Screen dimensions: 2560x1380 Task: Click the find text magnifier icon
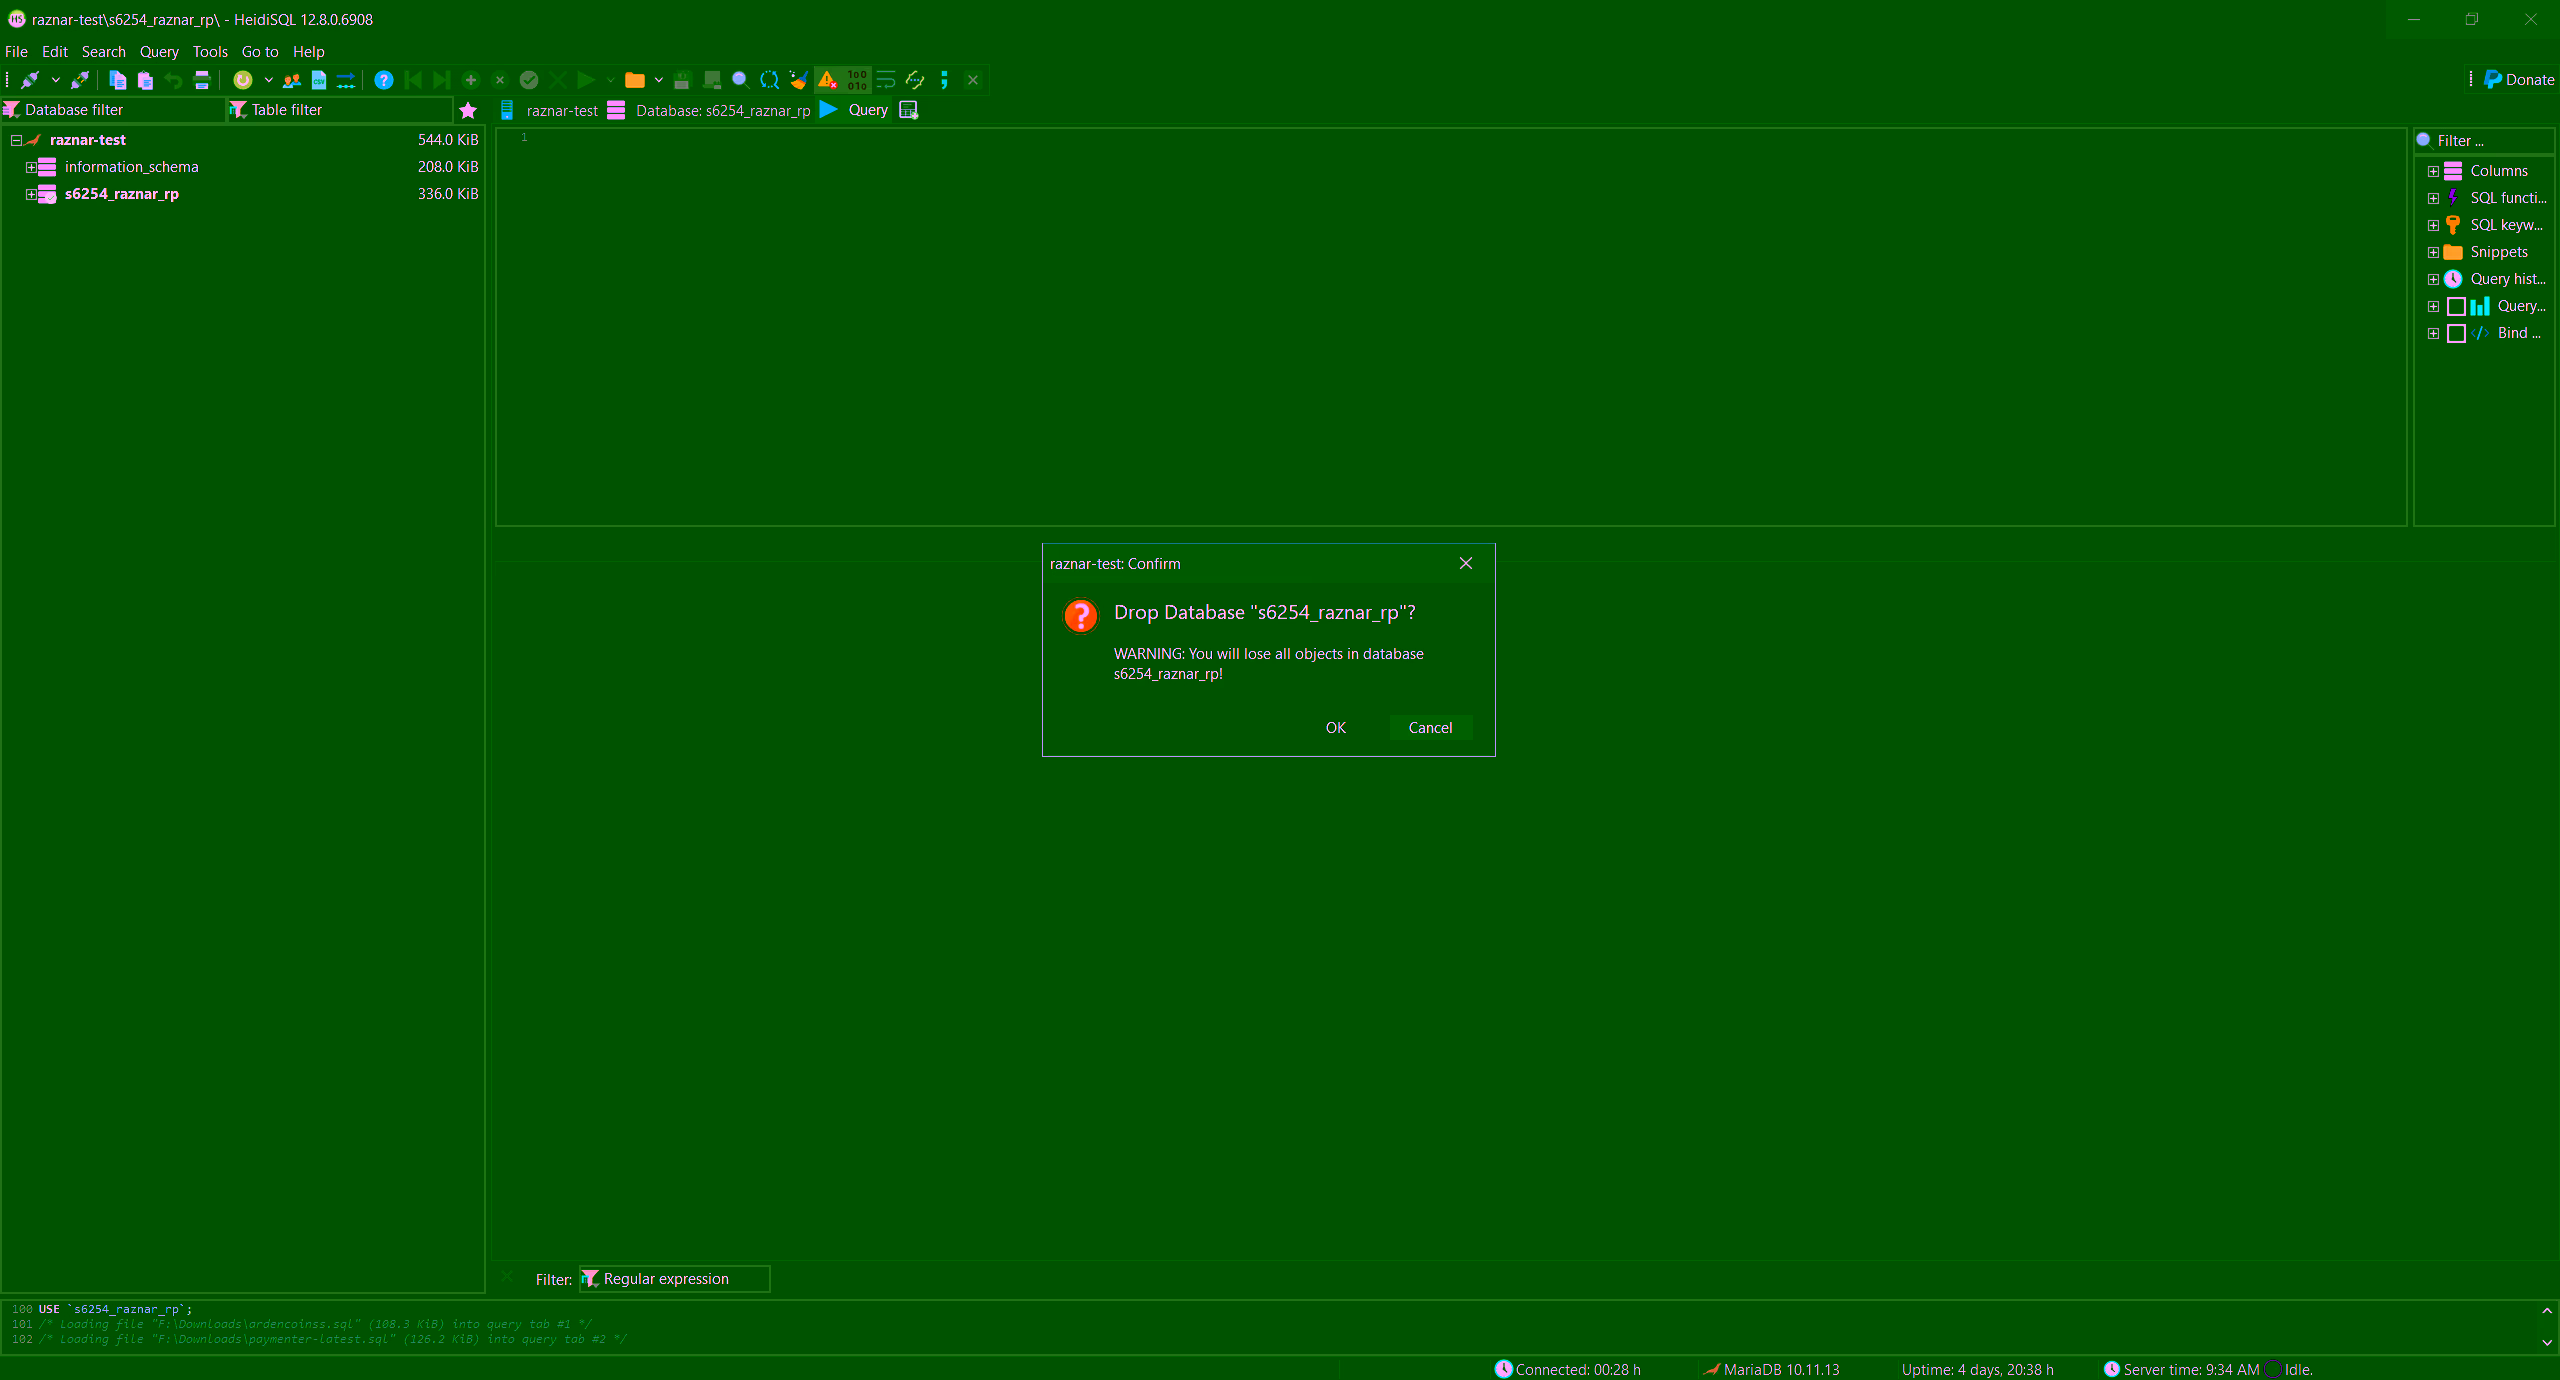(x=740, y=80)
